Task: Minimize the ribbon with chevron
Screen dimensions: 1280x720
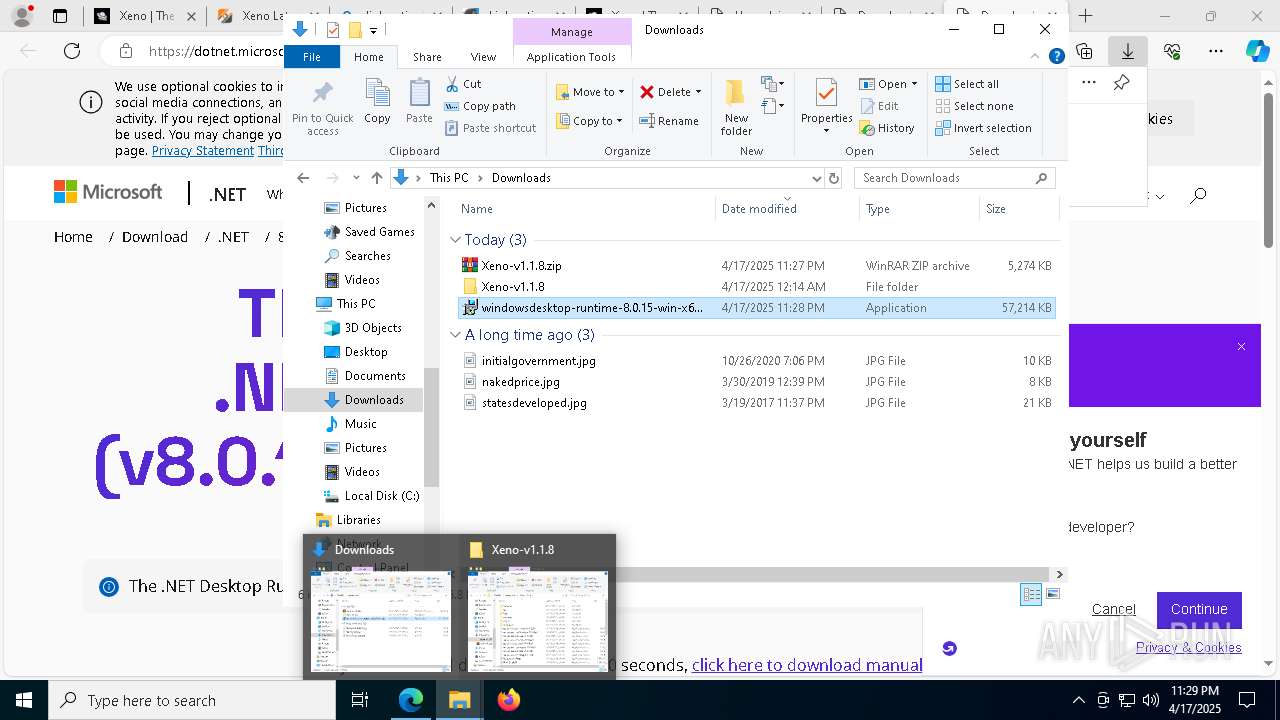Action: point(1036,57)
